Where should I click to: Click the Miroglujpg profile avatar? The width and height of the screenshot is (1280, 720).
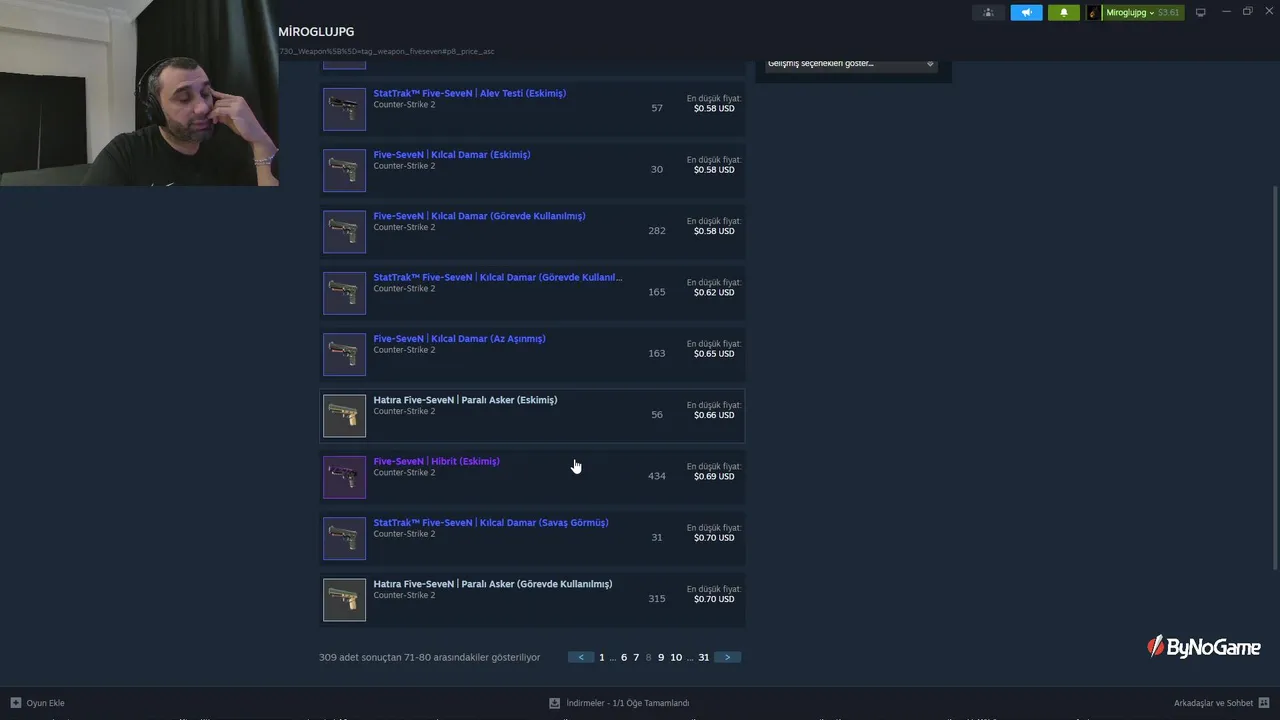coord(1094,12)
